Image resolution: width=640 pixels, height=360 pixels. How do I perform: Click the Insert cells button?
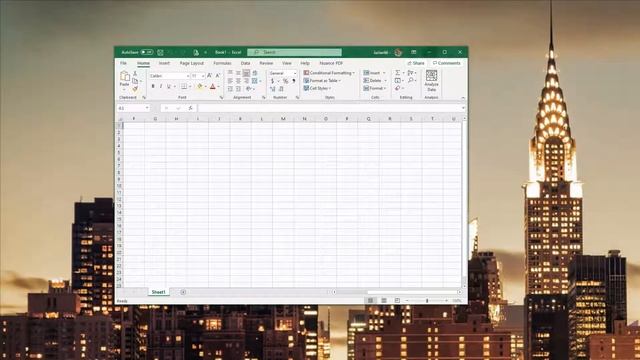pos(374,73)
